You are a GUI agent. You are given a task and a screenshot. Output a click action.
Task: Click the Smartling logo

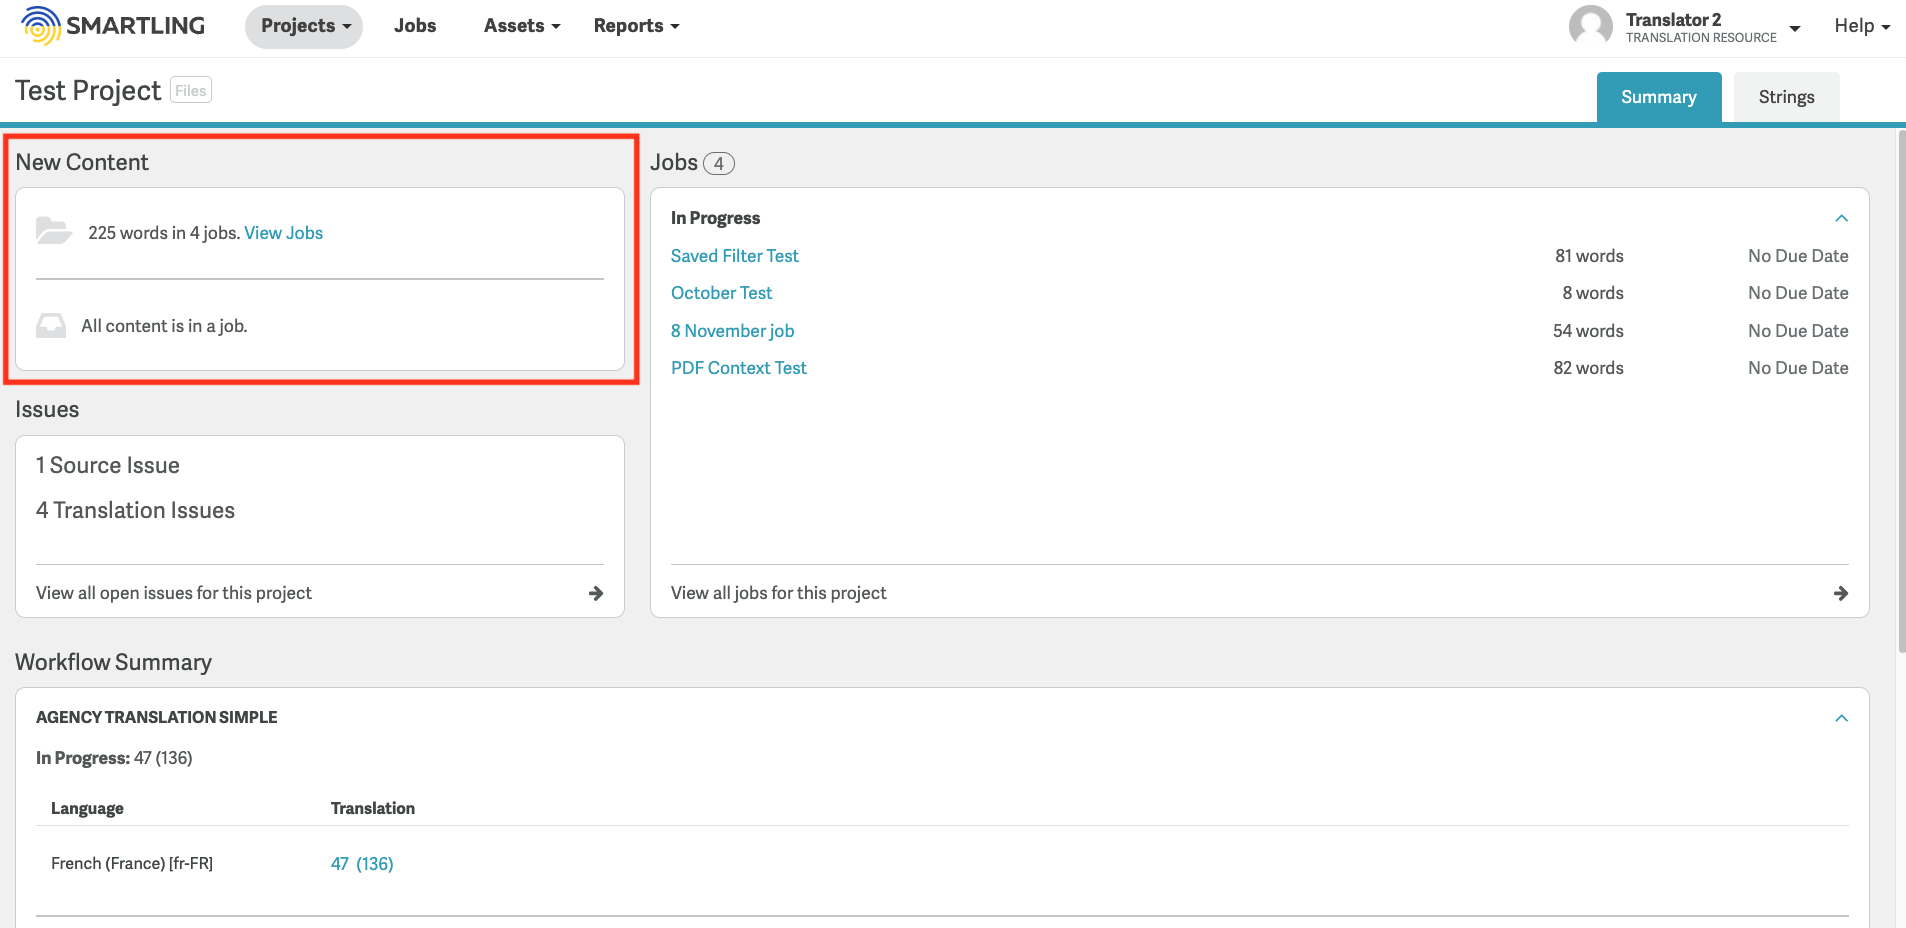[x=113, y=26]
